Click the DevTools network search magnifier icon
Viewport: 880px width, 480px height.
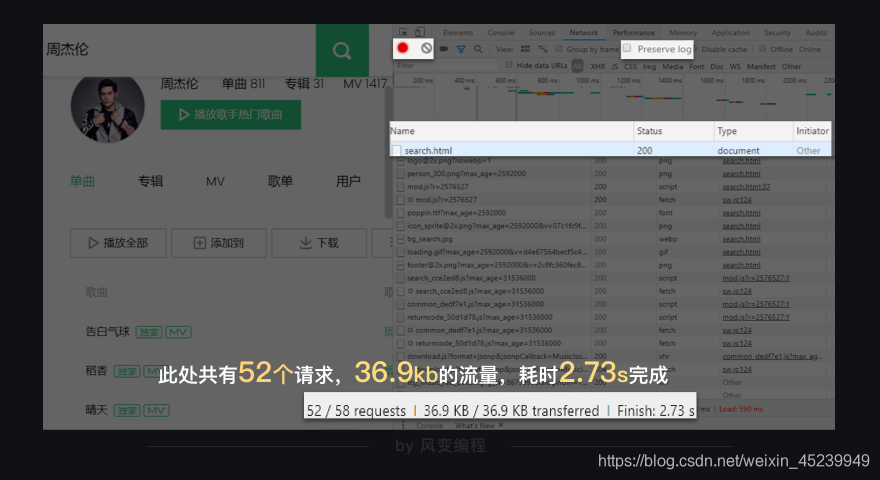(478, 49)
